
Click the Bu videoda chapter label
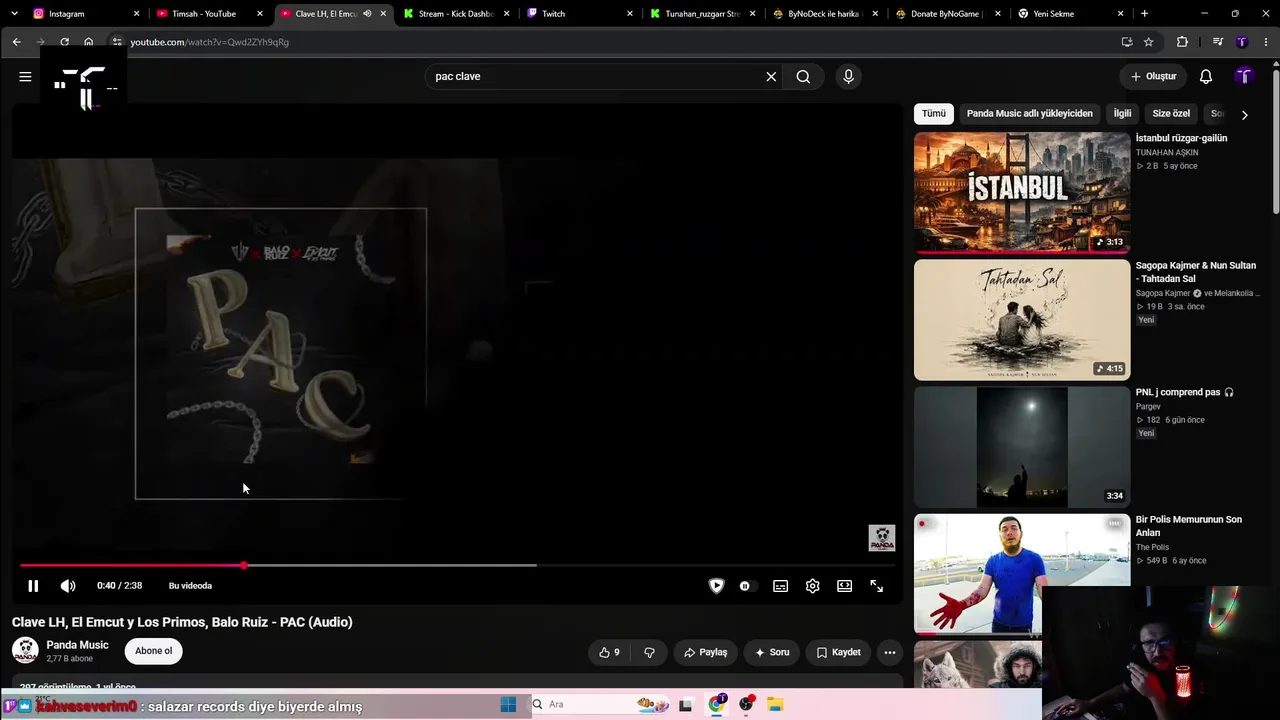(190, 586)
